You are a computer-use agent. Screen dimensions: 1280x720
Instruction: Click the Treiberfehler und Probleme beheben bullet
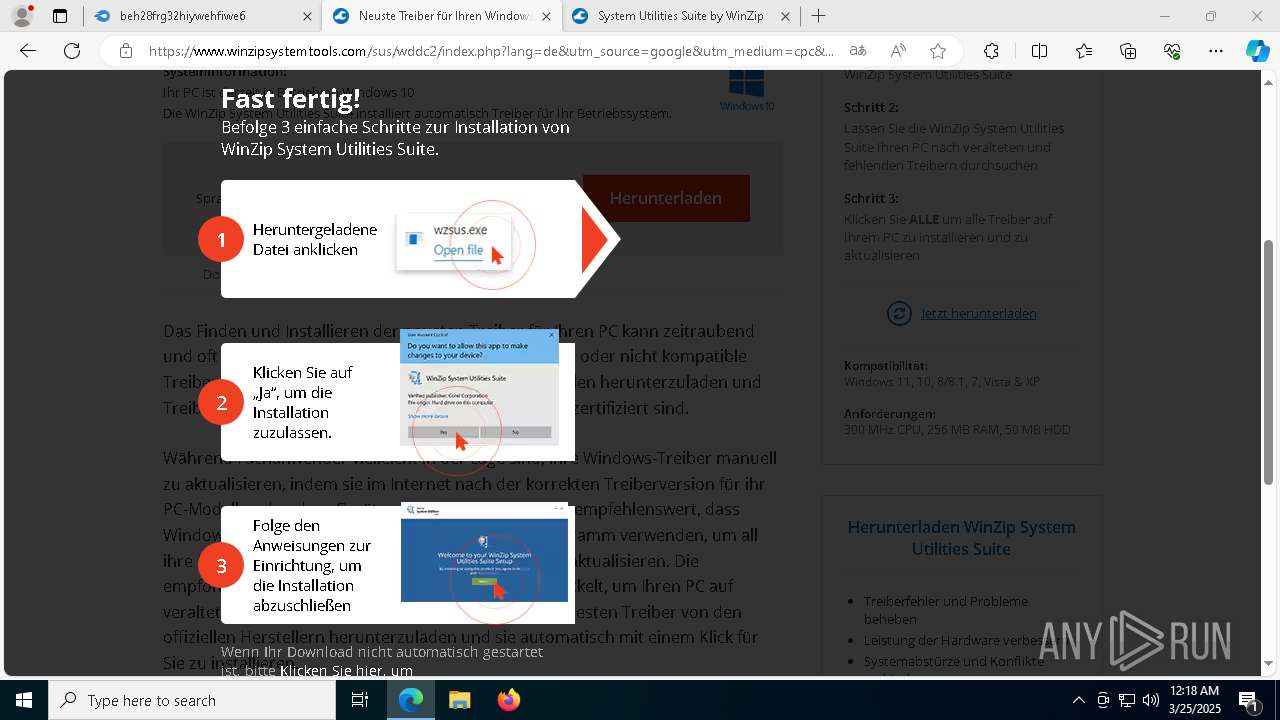(x=945, y=610)
